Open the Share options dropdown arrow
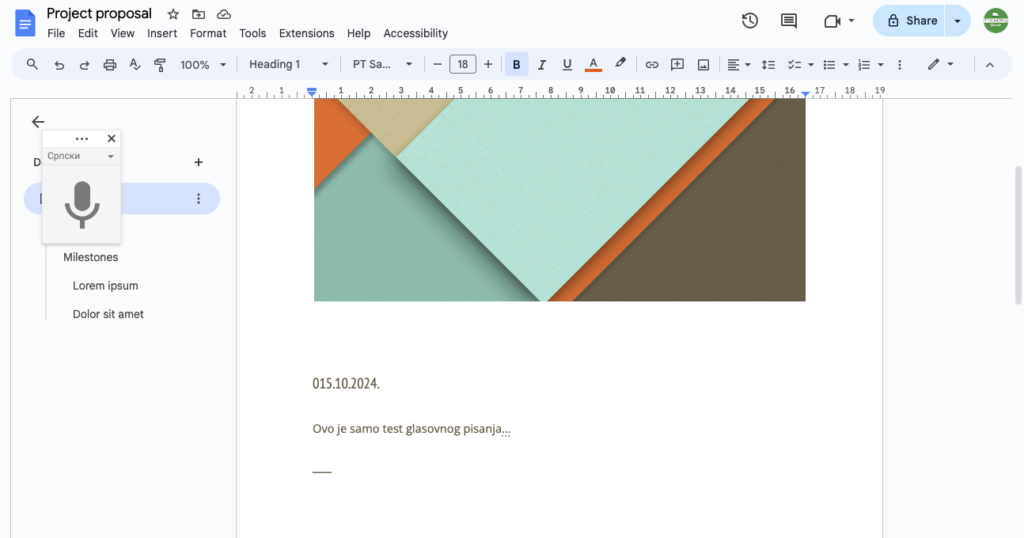The height and width of the screenshot is (538, 1024). [957, 21]
